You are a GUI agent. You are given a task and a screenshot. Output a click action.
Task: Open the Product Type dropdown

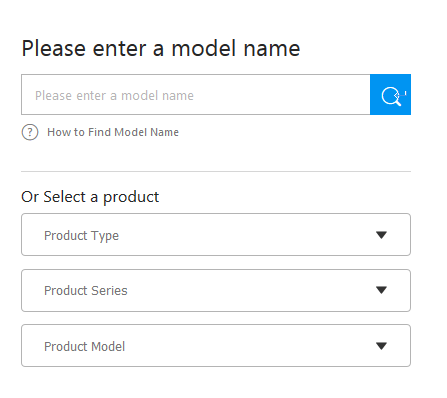216,235
